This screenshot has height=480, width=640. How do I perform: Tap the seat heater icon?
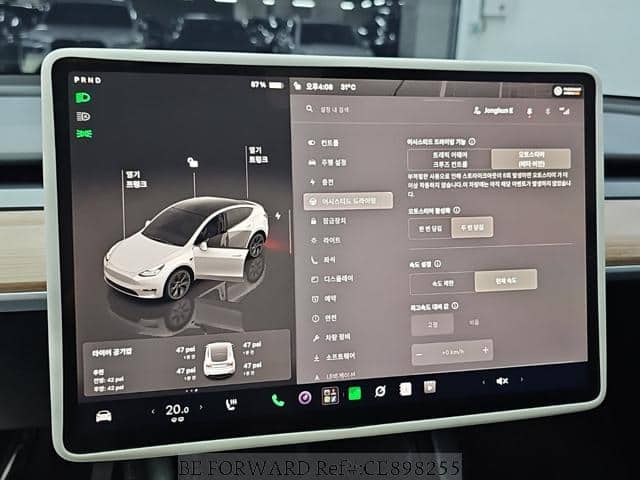pos(231,404)
